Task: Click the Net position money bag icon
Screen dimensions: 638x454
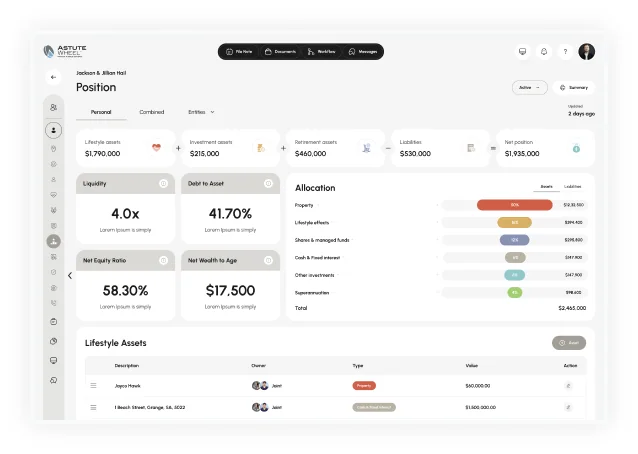Action: [x=576, y=148]
